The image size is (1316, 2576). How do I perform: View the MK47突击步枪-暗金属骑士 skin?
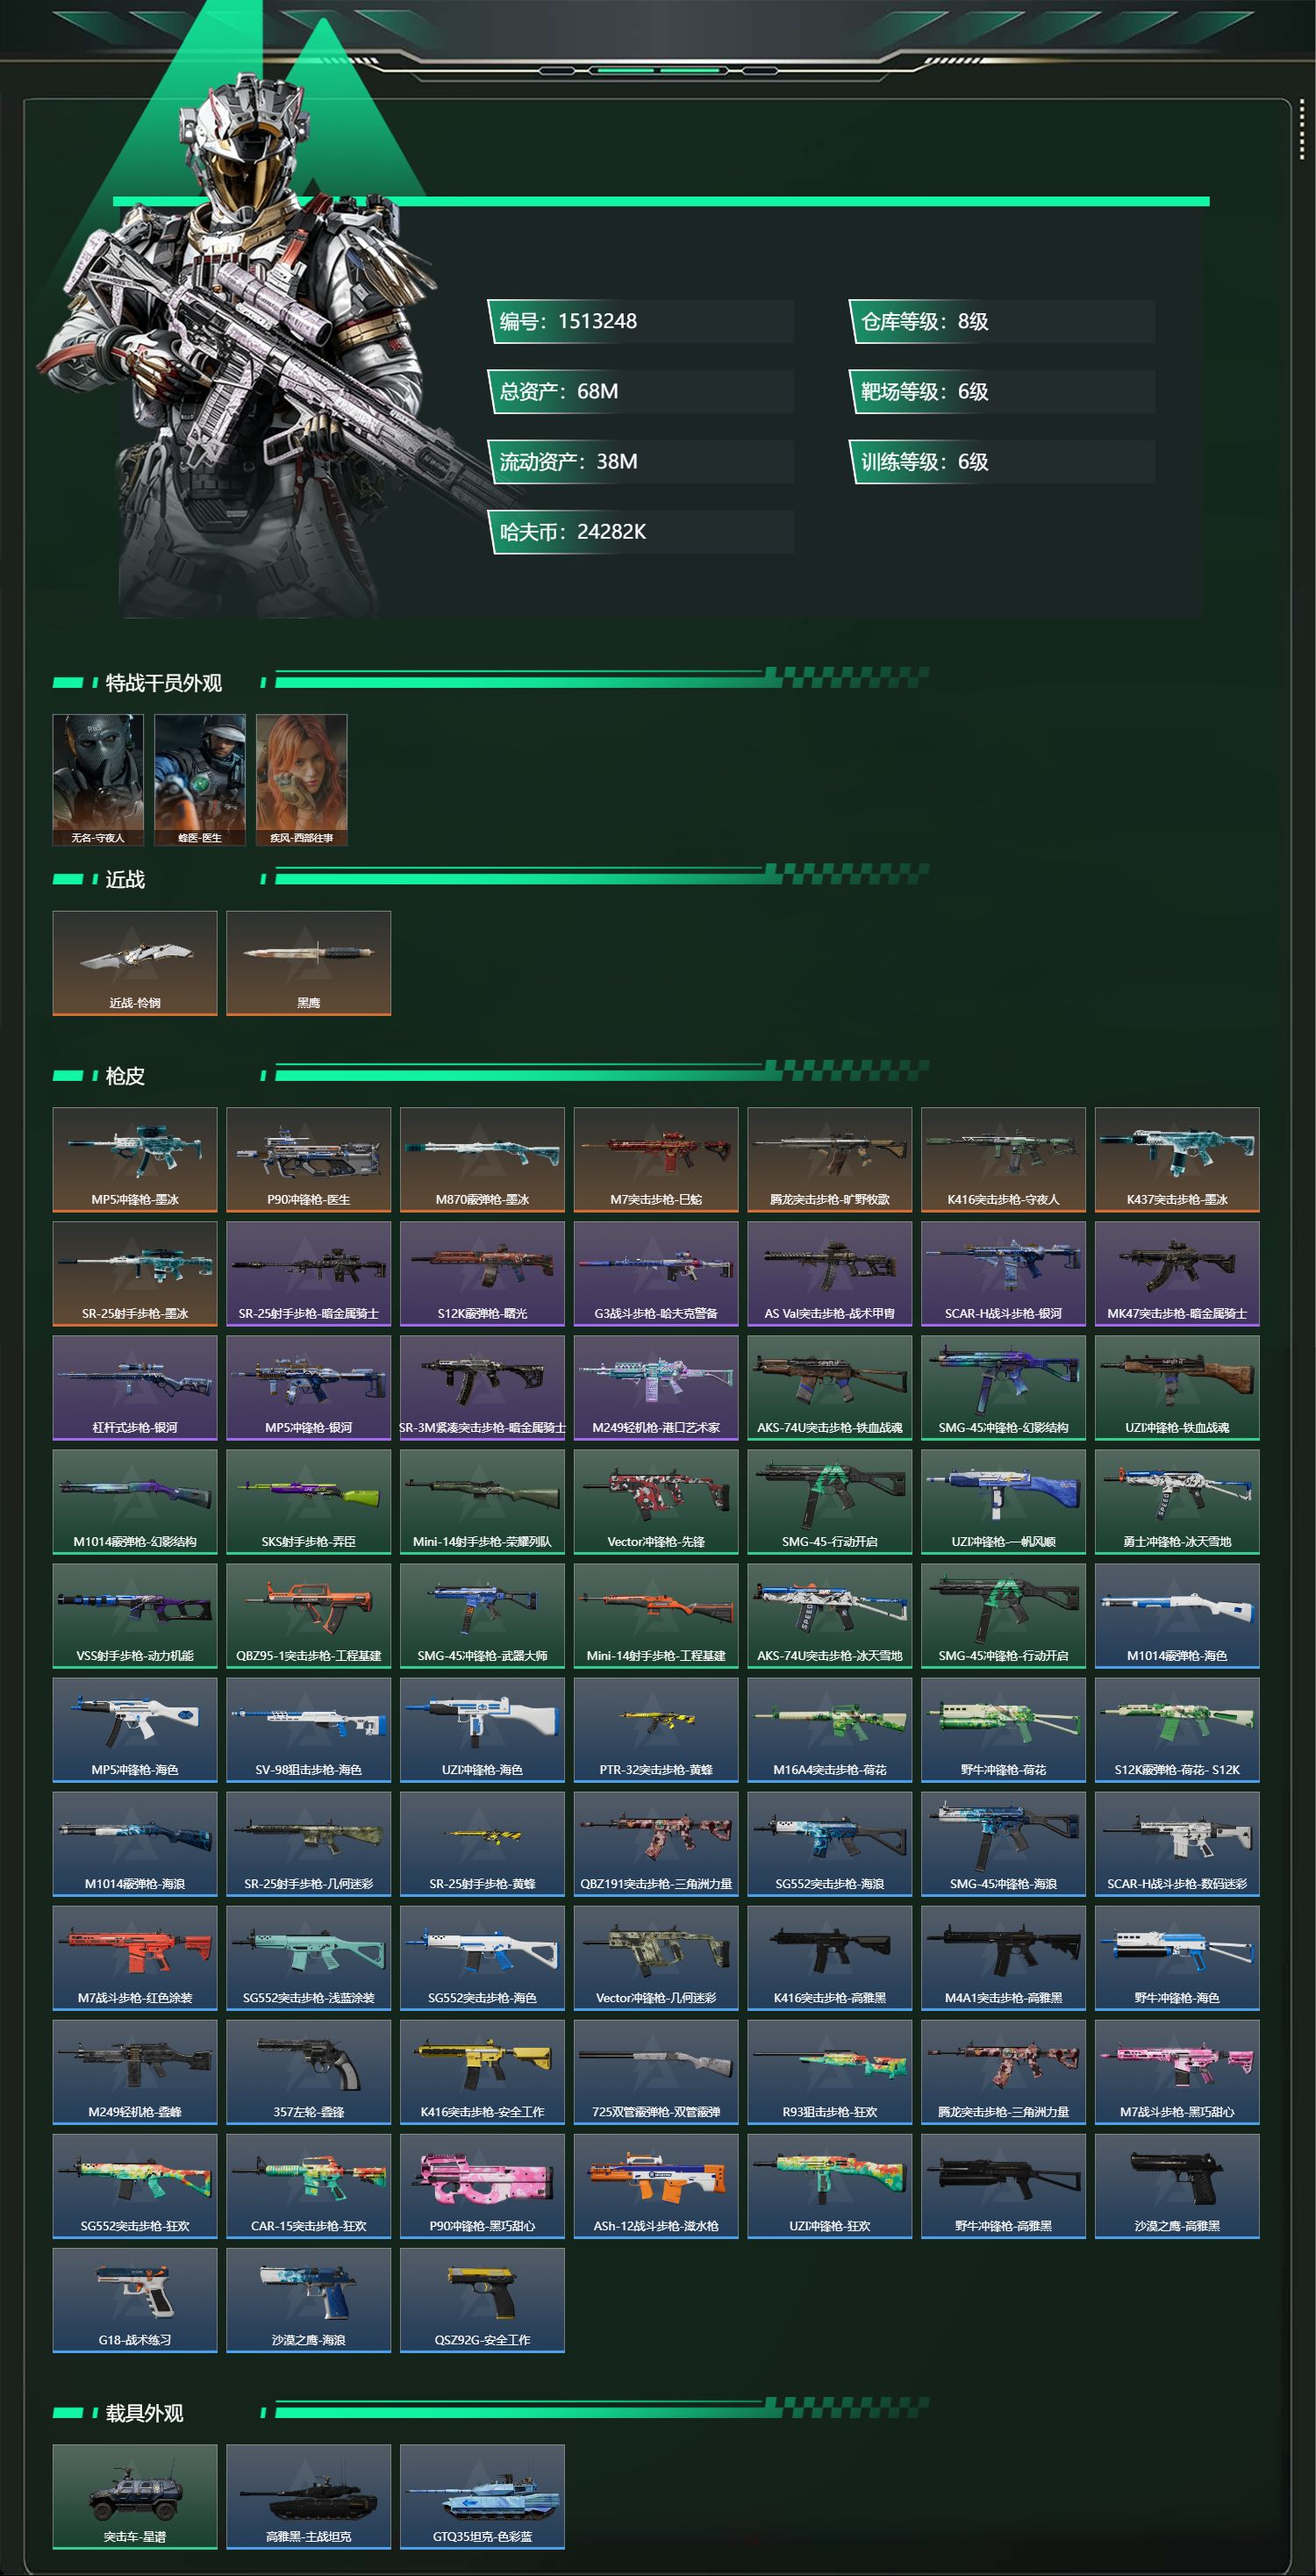point(1177,1273)
